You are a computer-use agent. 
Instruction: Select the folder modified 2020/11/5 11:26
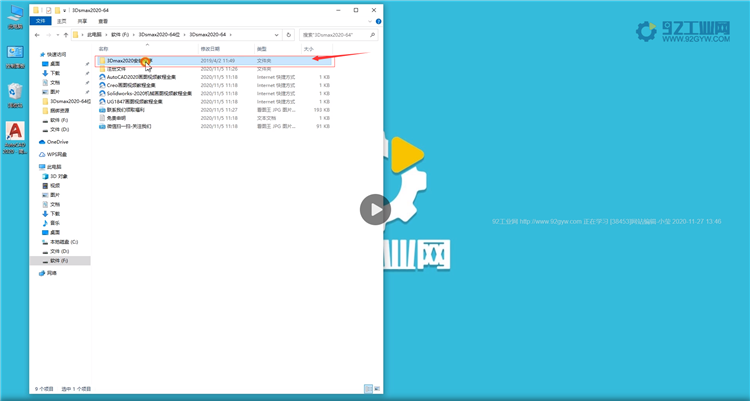point(214,69)
